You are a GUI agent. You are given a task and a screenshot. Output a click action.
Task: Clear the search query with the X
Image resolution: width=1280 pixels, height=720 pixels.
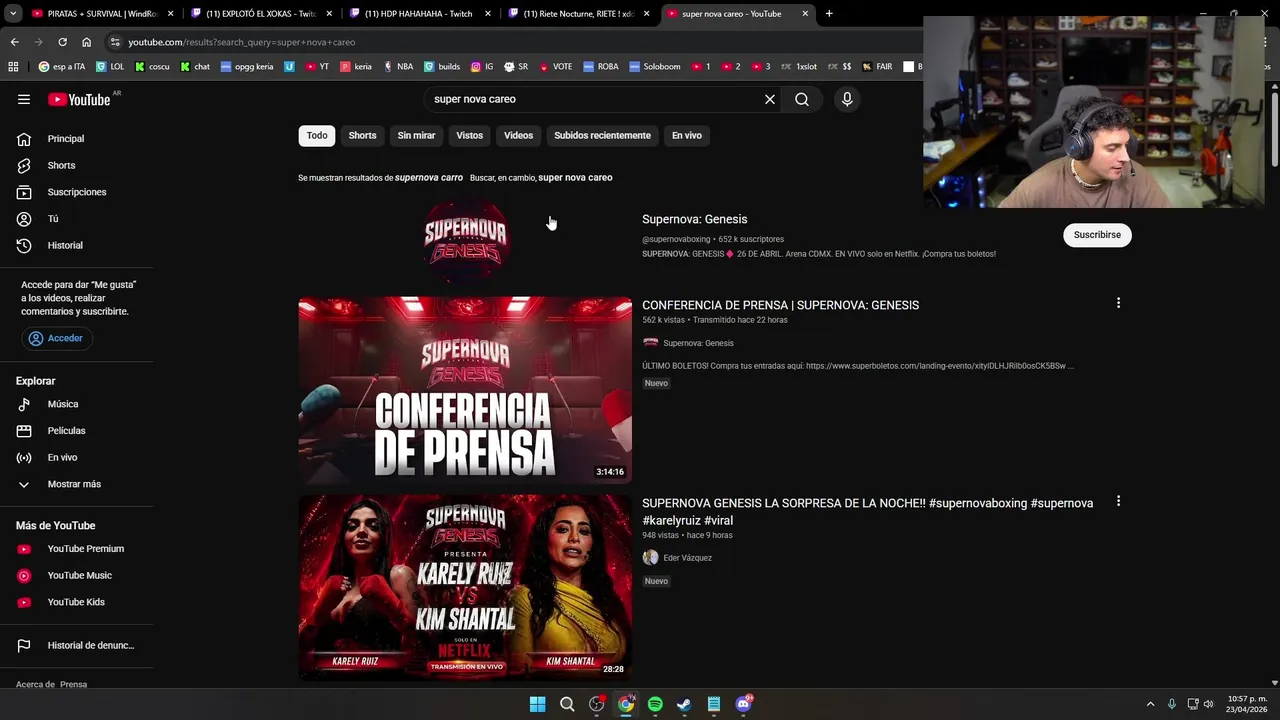(770, 99)
